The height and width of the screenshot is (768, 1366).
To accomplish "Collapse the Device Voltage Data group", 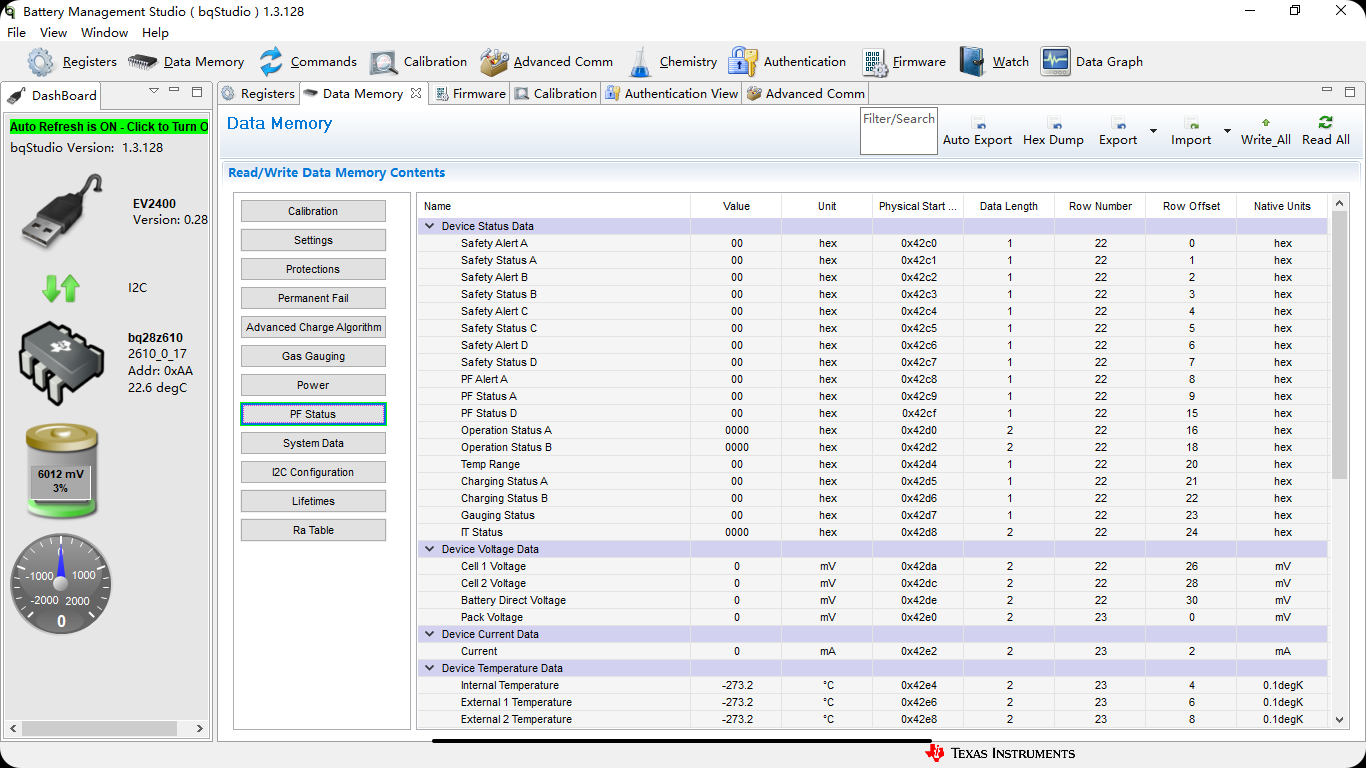I will (430, 550).
